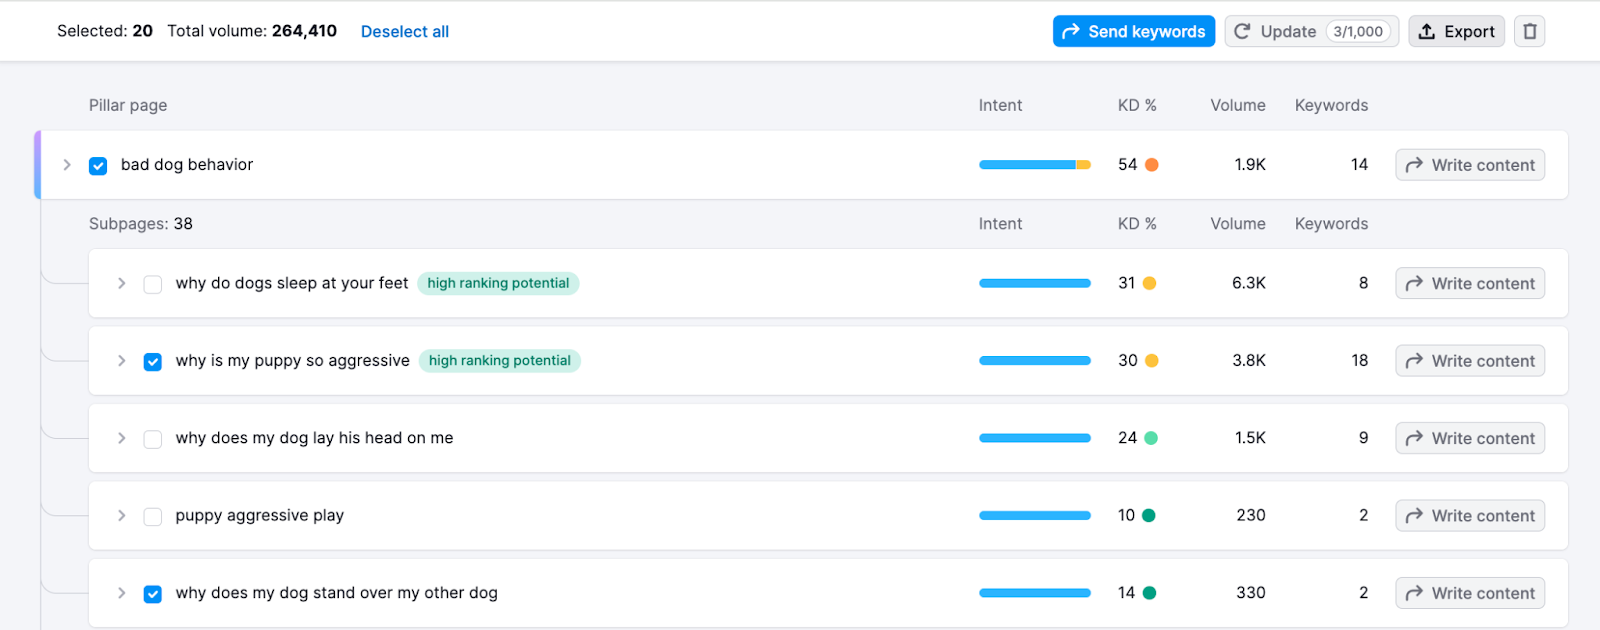Write content for 'bad dog behavior'
The height and width of the screenshot is (630, 1600).
point(1469,165)
